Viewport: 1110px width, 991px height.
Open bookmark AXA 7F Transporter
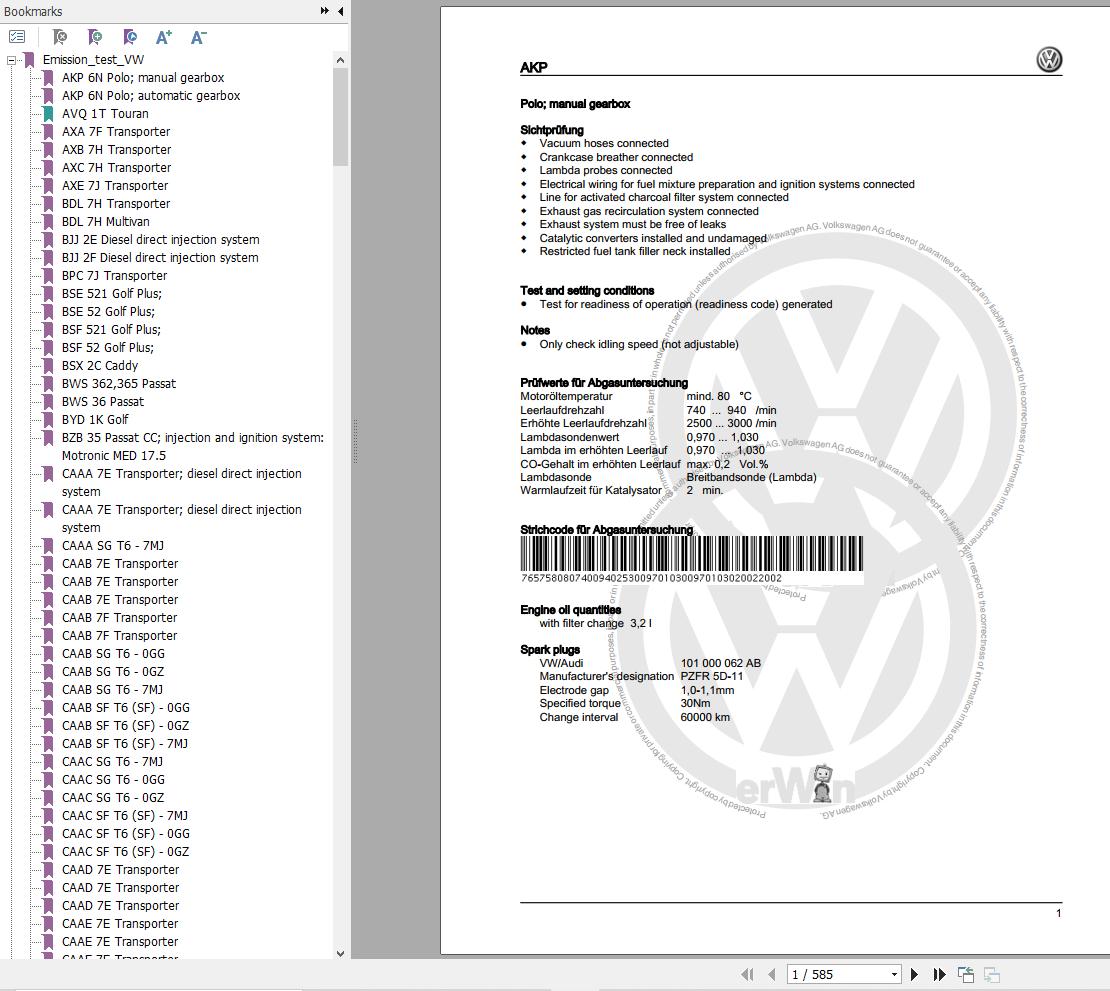[116, 132]
